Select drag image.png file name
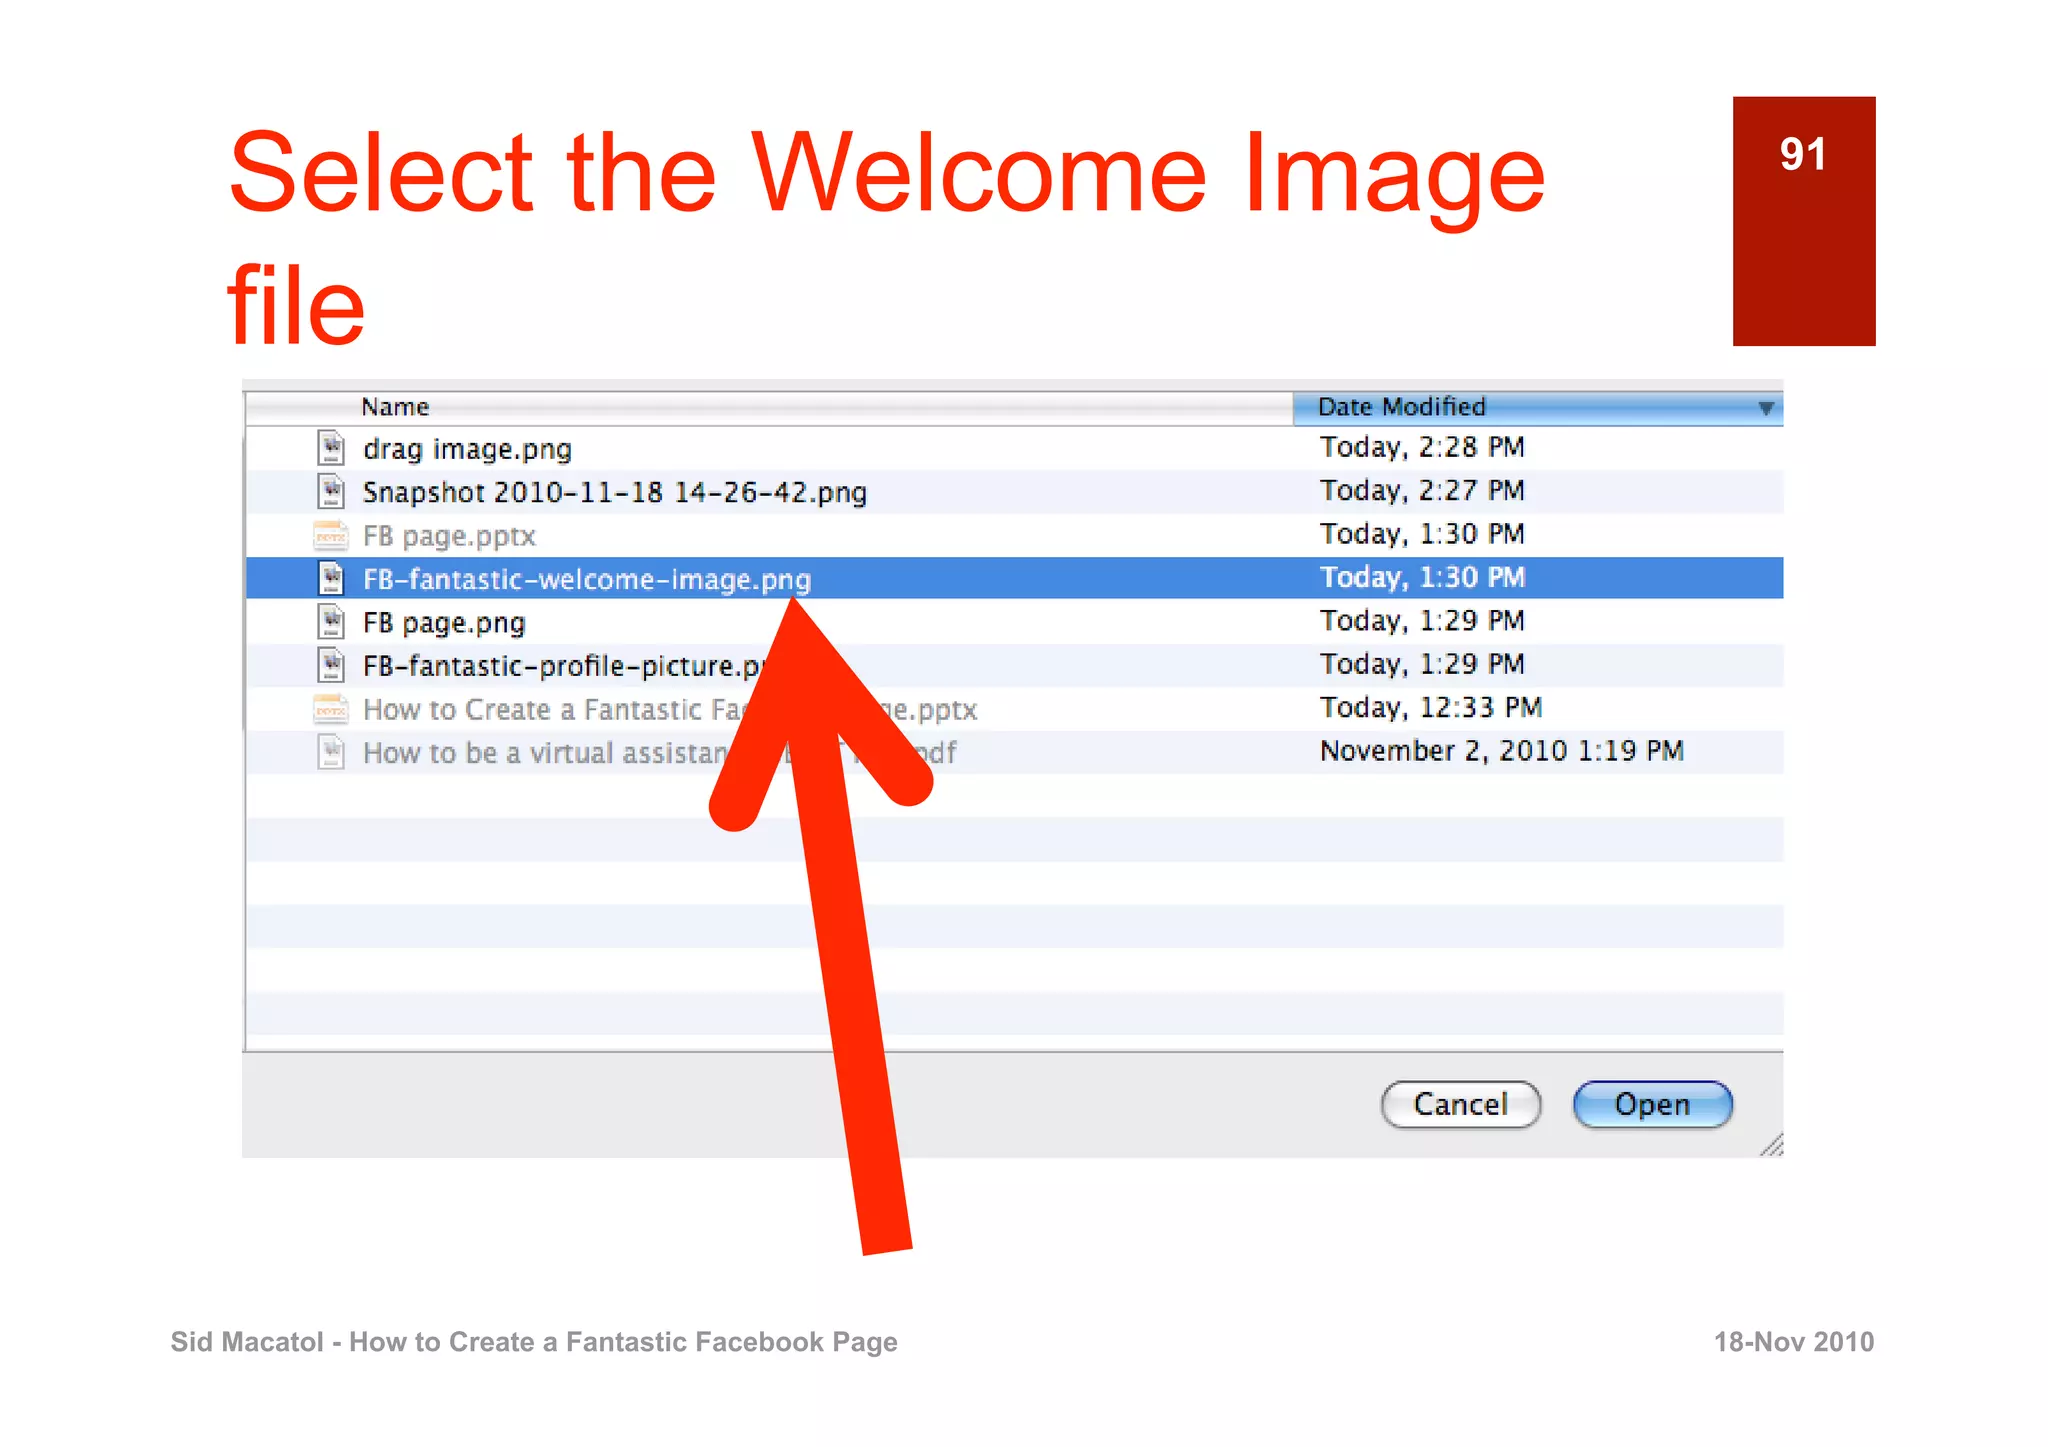Image resolution: width=2048 pixels, height=1447 pixels. (467, 449)
